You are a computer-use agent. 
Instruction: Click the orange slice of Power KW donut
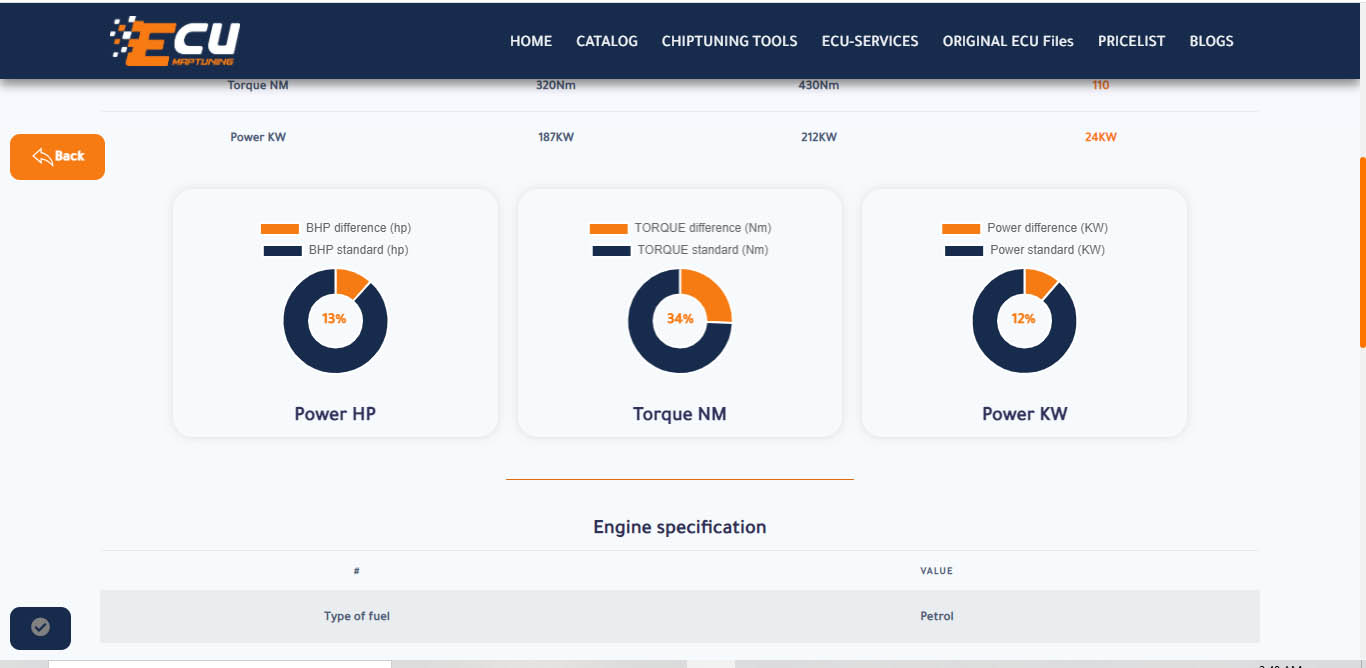(x=1039, y=282)
